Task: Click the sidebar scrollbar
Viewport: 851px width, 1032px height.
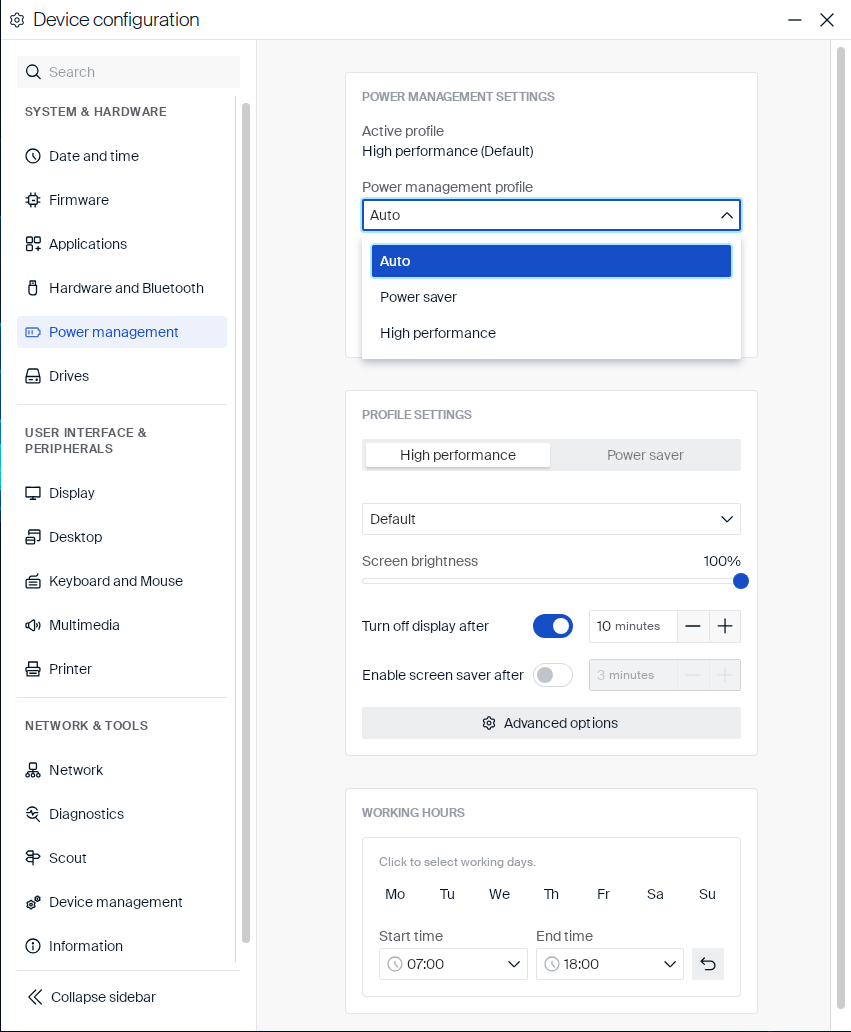Action: pyautogui.click(x=246, y=523)
